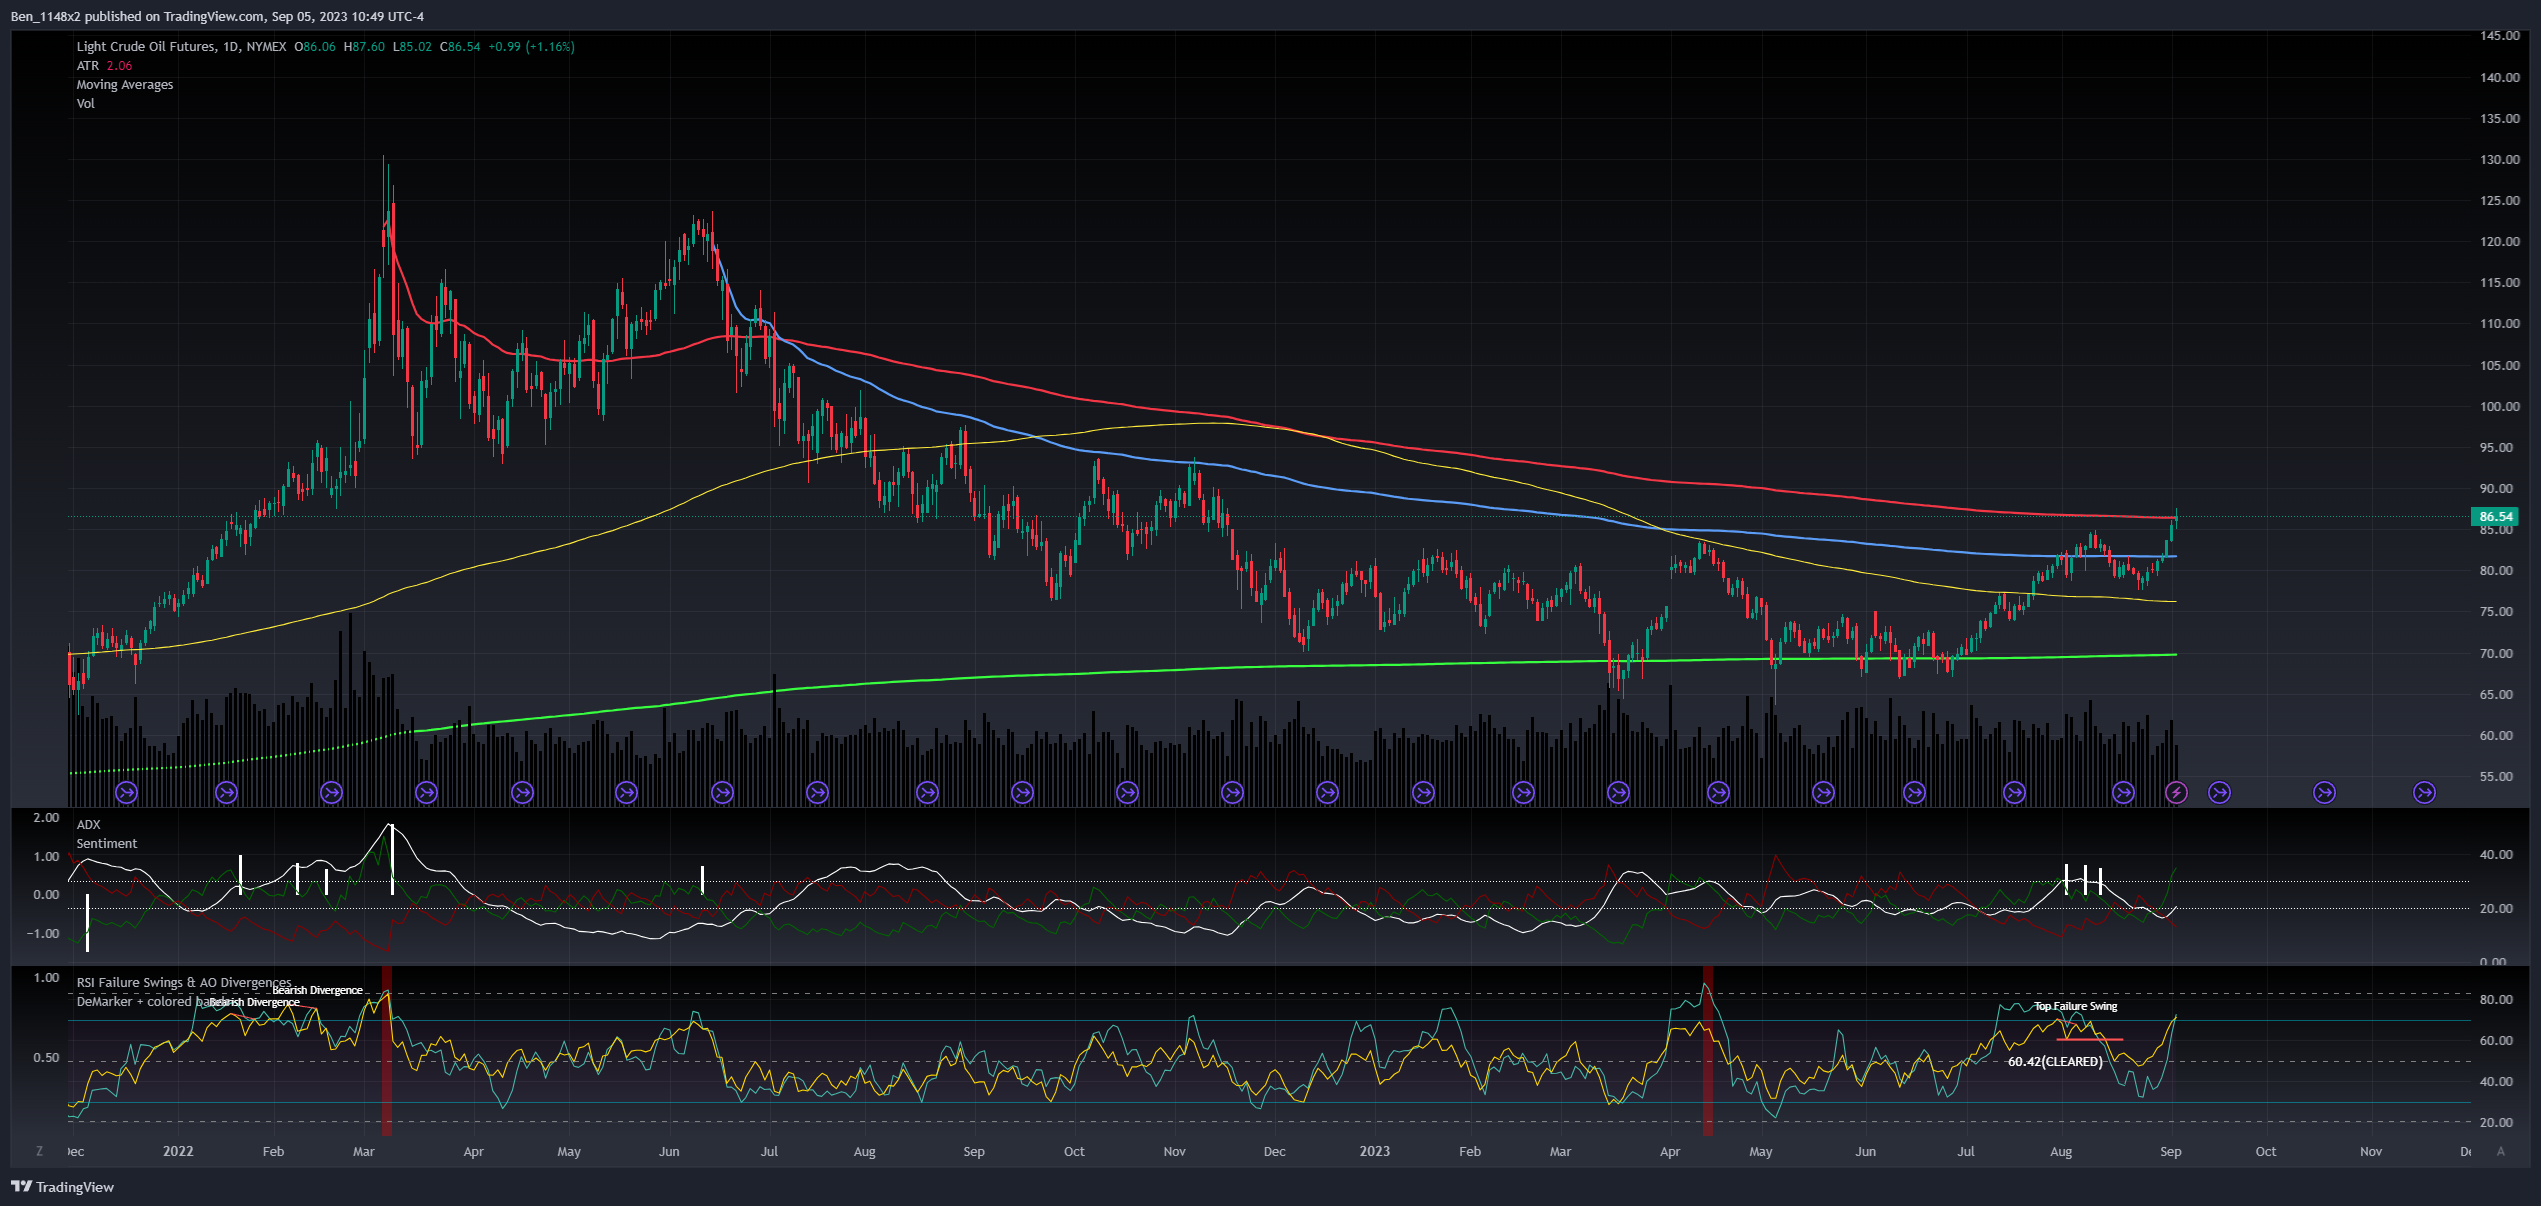Click the 145.00 price axis label
This screenshot has height=1206, width=2541.
[2500, 36]
